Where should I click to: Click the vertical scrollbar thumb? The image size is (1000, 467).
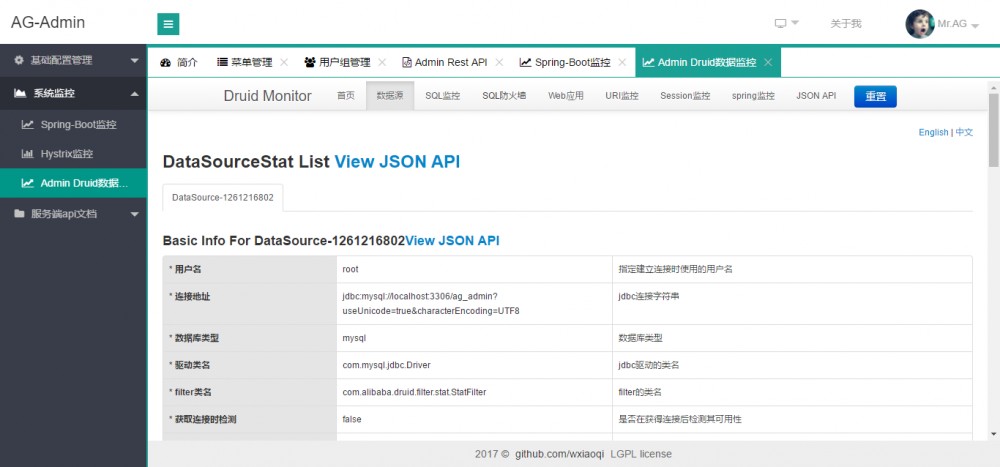pos(994,130)
